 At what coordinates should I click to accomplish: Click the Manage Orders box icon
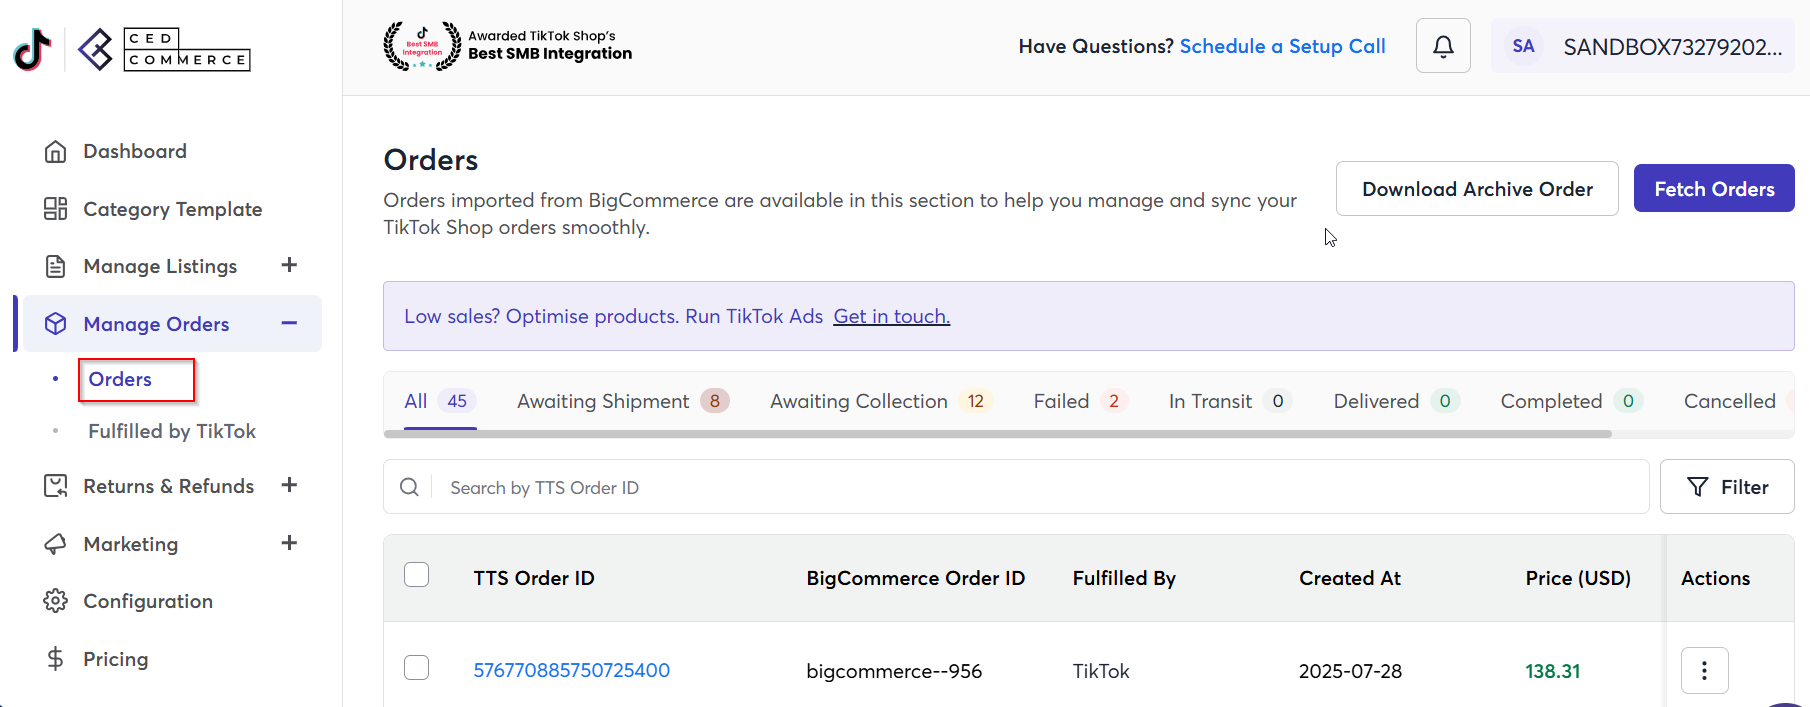[56, 324]
